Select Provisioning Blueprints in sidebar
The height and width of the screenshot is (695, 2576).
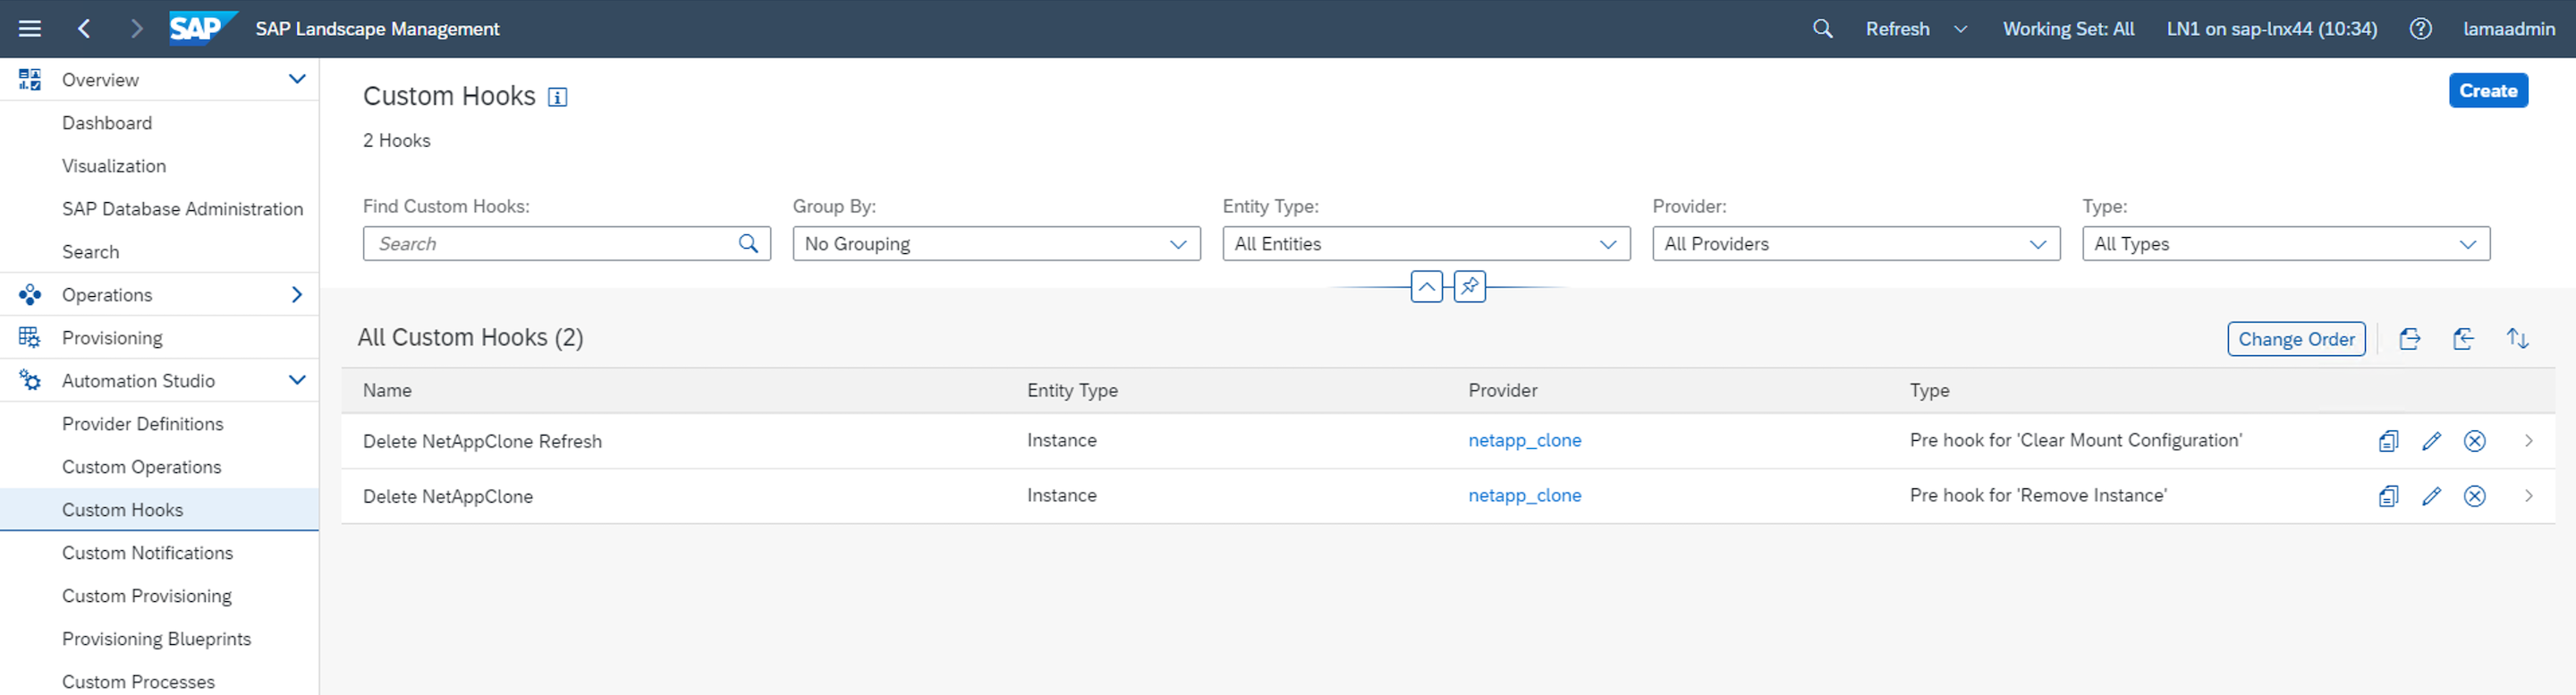tap(156, 639)
